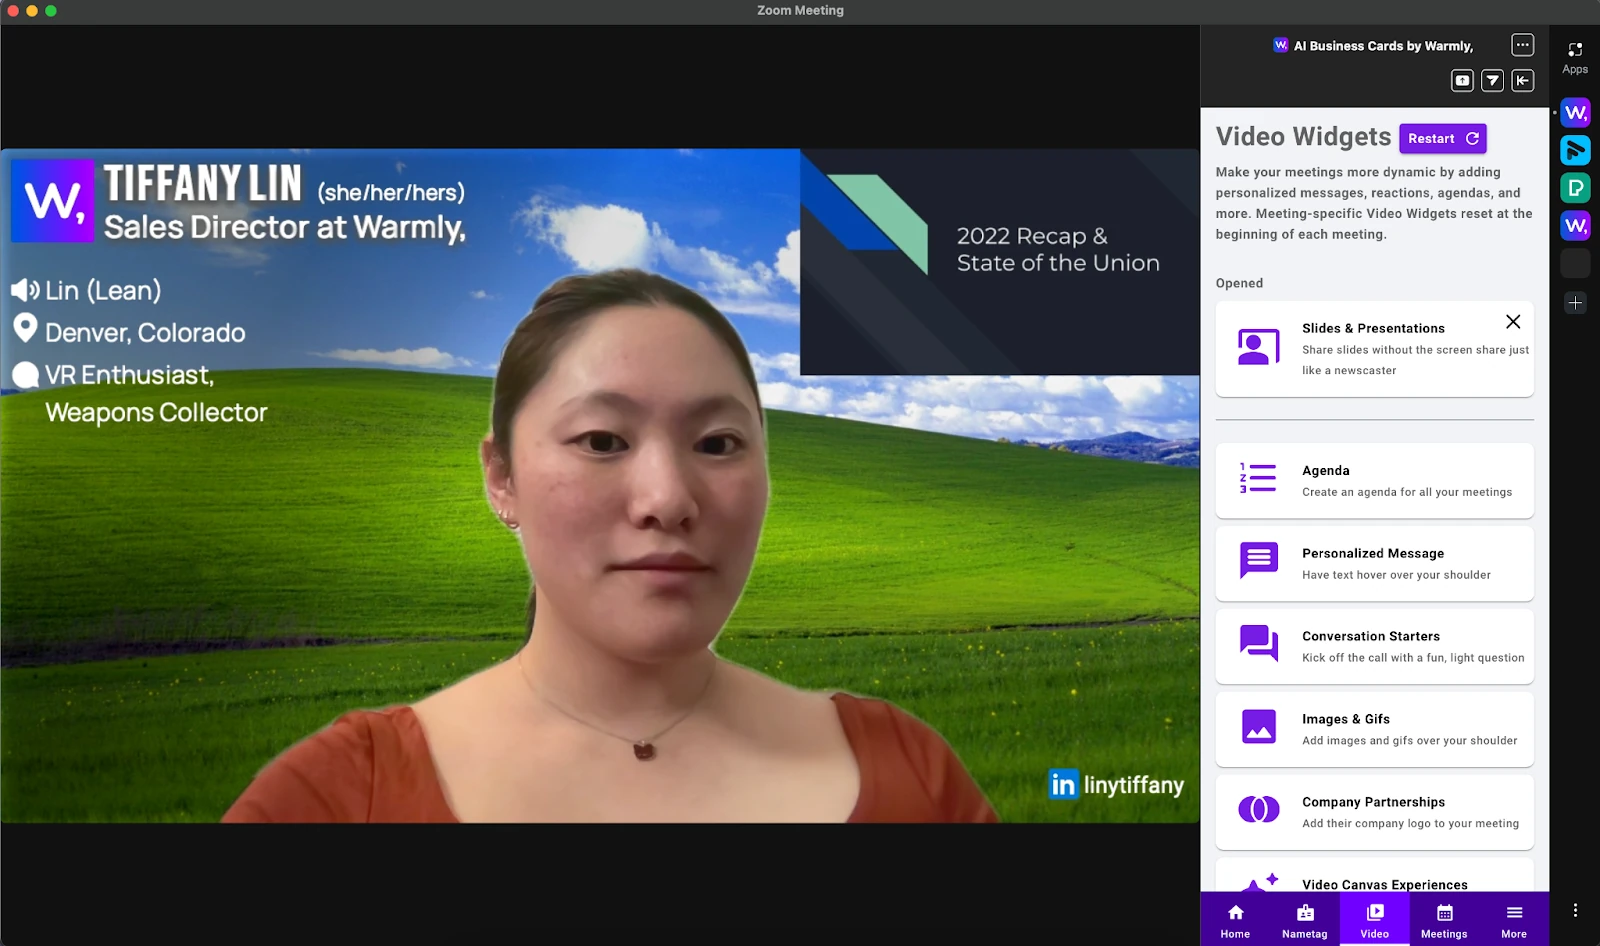Restart the Video Widgets

[1442, 139]
